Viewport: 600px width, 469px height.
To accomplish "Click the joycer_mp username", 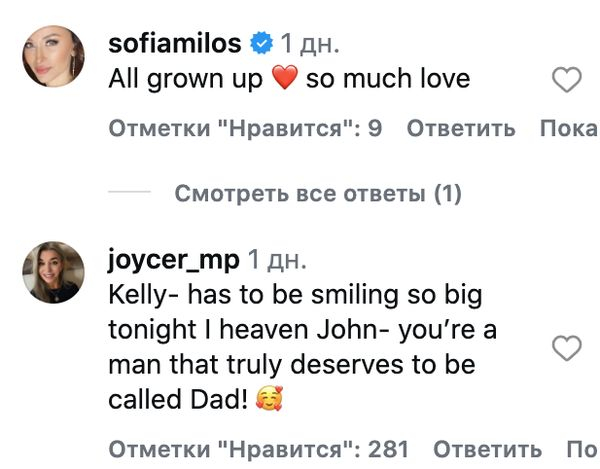I will tap(173, 260).
